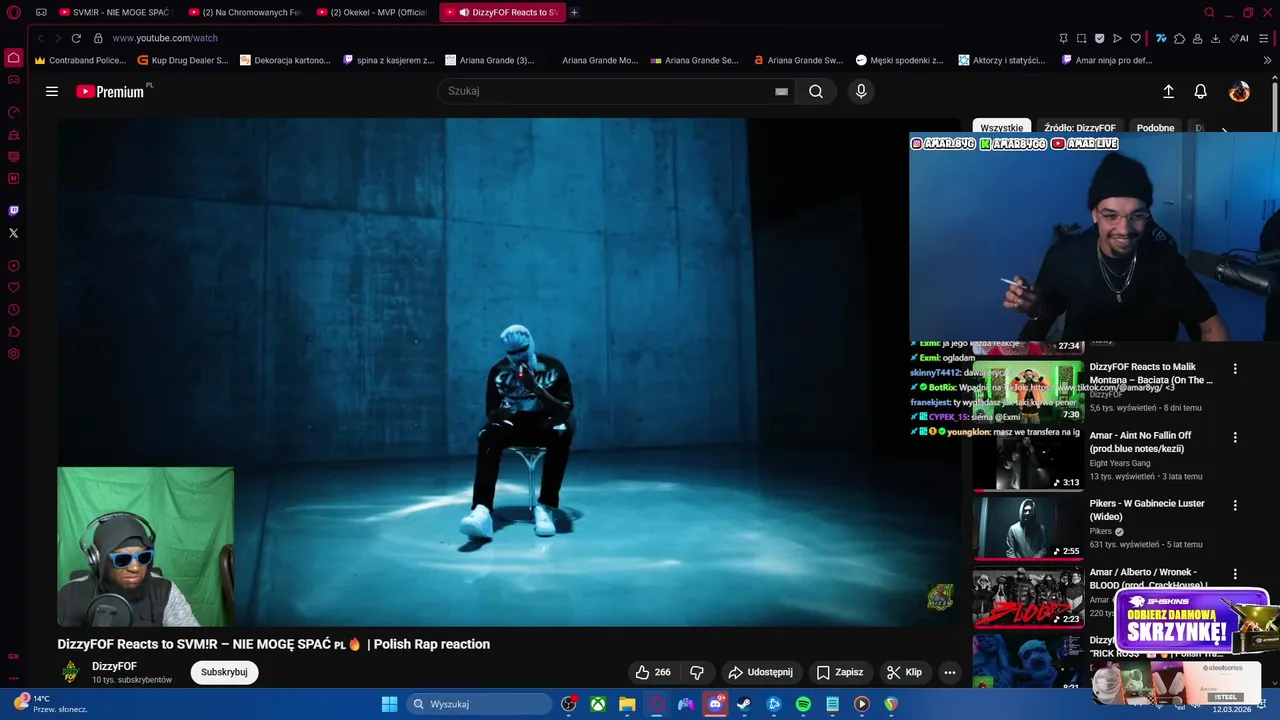Open Easy Setup menu in address toolbar
Viewport: 1280px width, 720px height.
[1264, 38]
